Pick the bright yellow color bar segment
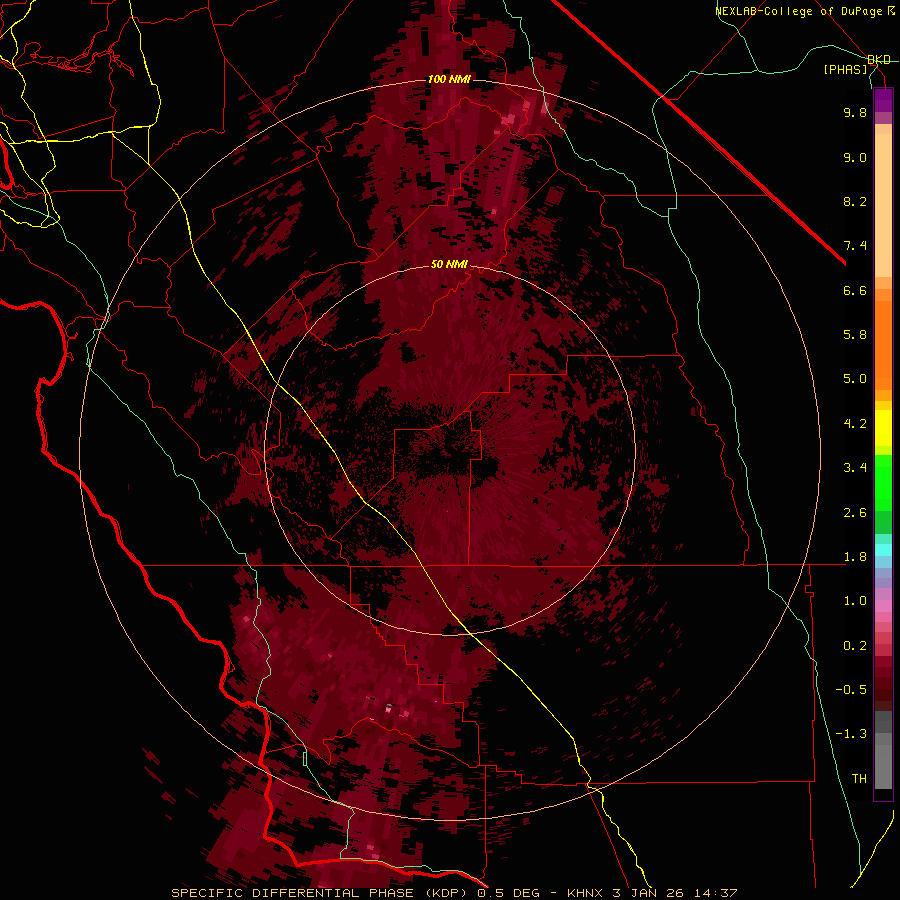Image resolution: width=900 pixels, height=900 pixels. pyautogui.click(x=883, y=428)
